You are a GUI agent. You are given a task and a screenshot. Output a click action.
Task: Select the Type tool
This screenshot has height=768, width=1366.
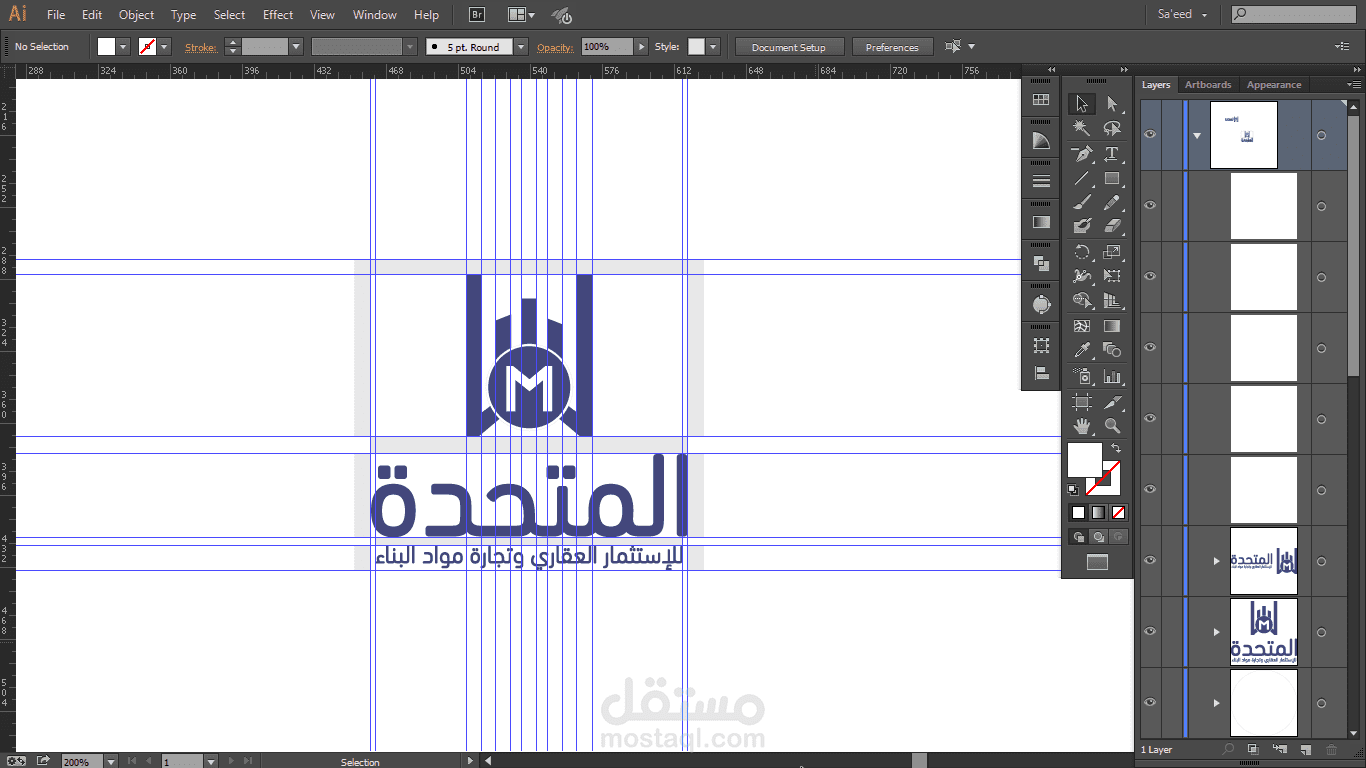click(1112, 154)
